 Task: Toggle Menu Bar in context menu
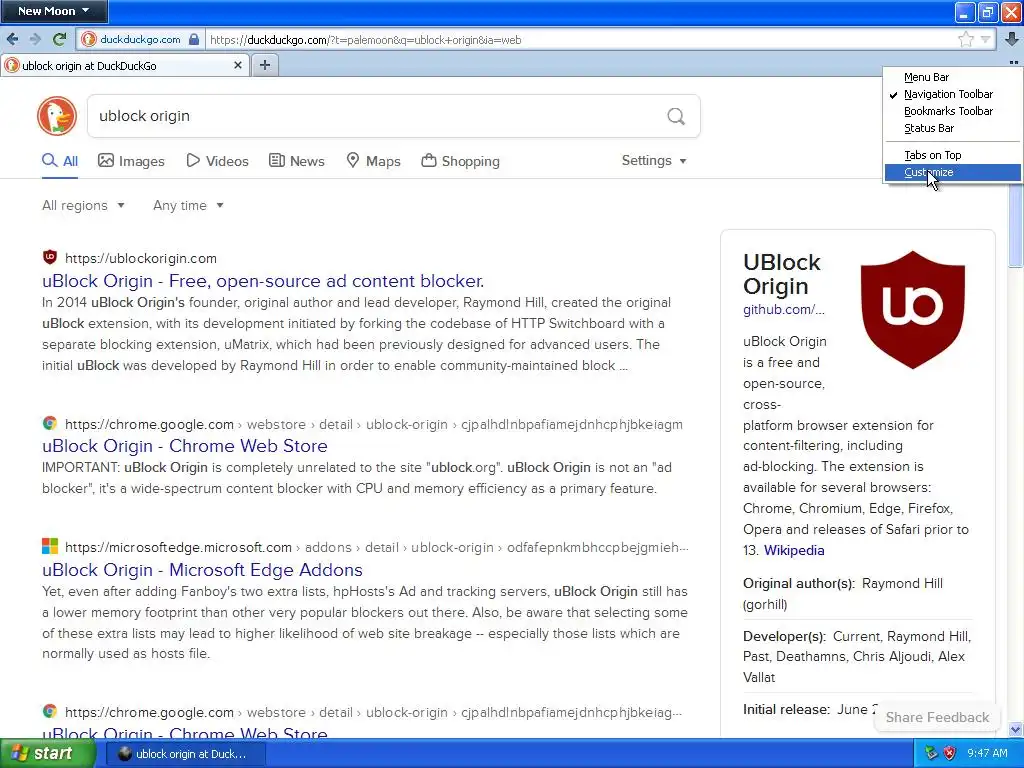952,77
